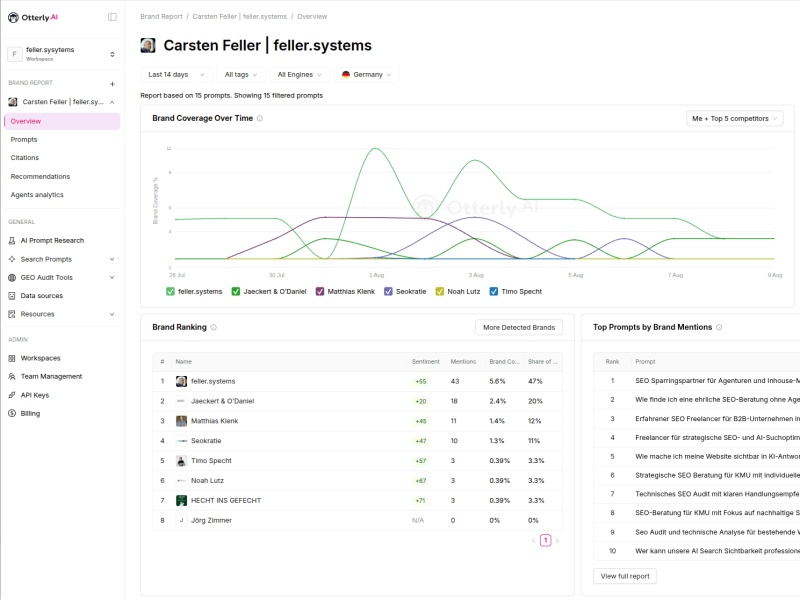Open the Citations menu item
800x600 pixels.
(x=62, y=158)
